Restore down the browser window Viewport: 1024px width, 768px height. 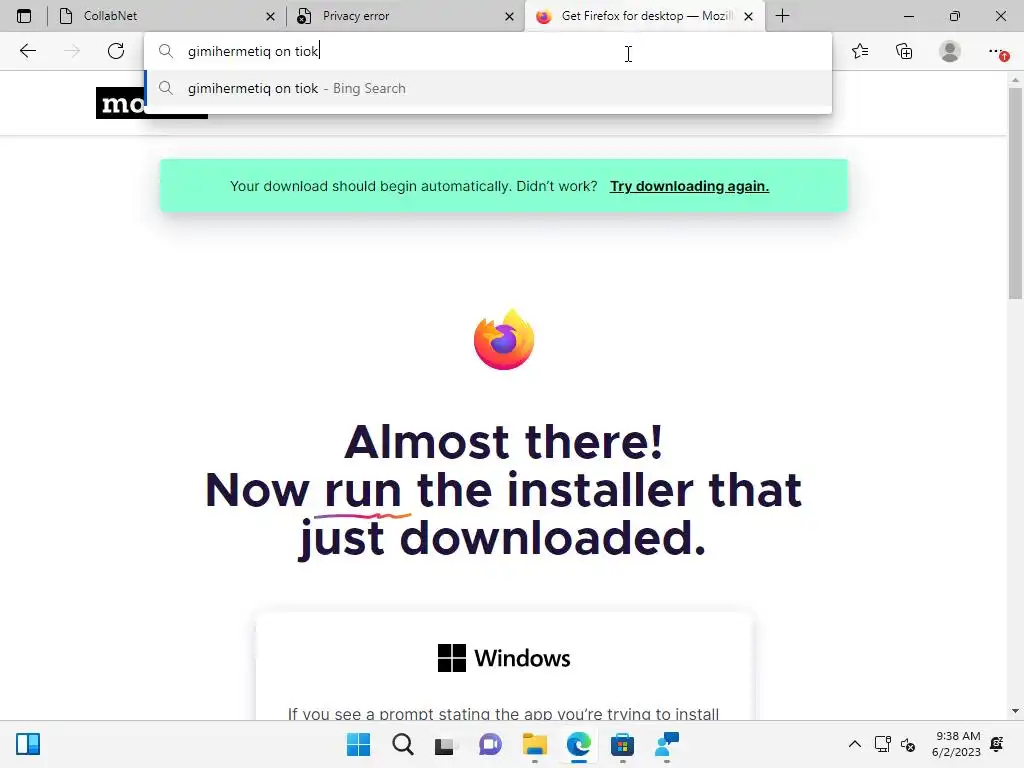pos(954,16)
